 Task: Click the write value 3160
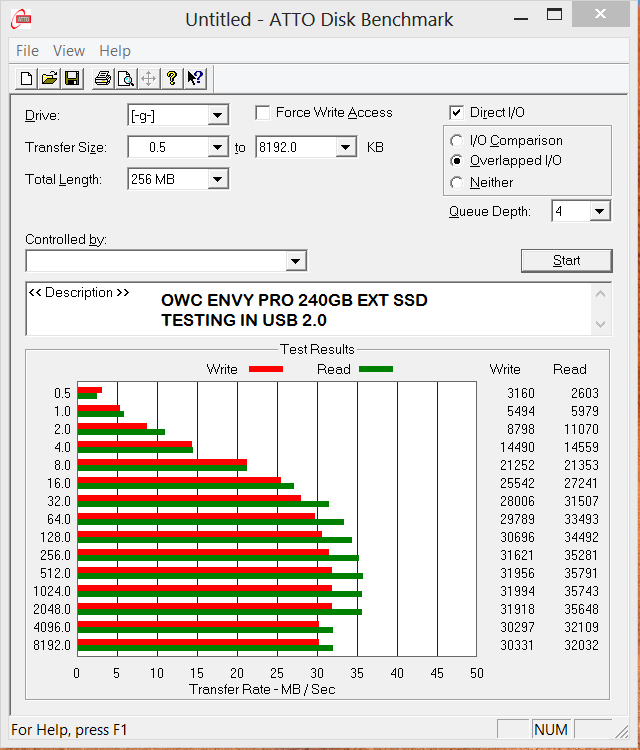[520, 393]
